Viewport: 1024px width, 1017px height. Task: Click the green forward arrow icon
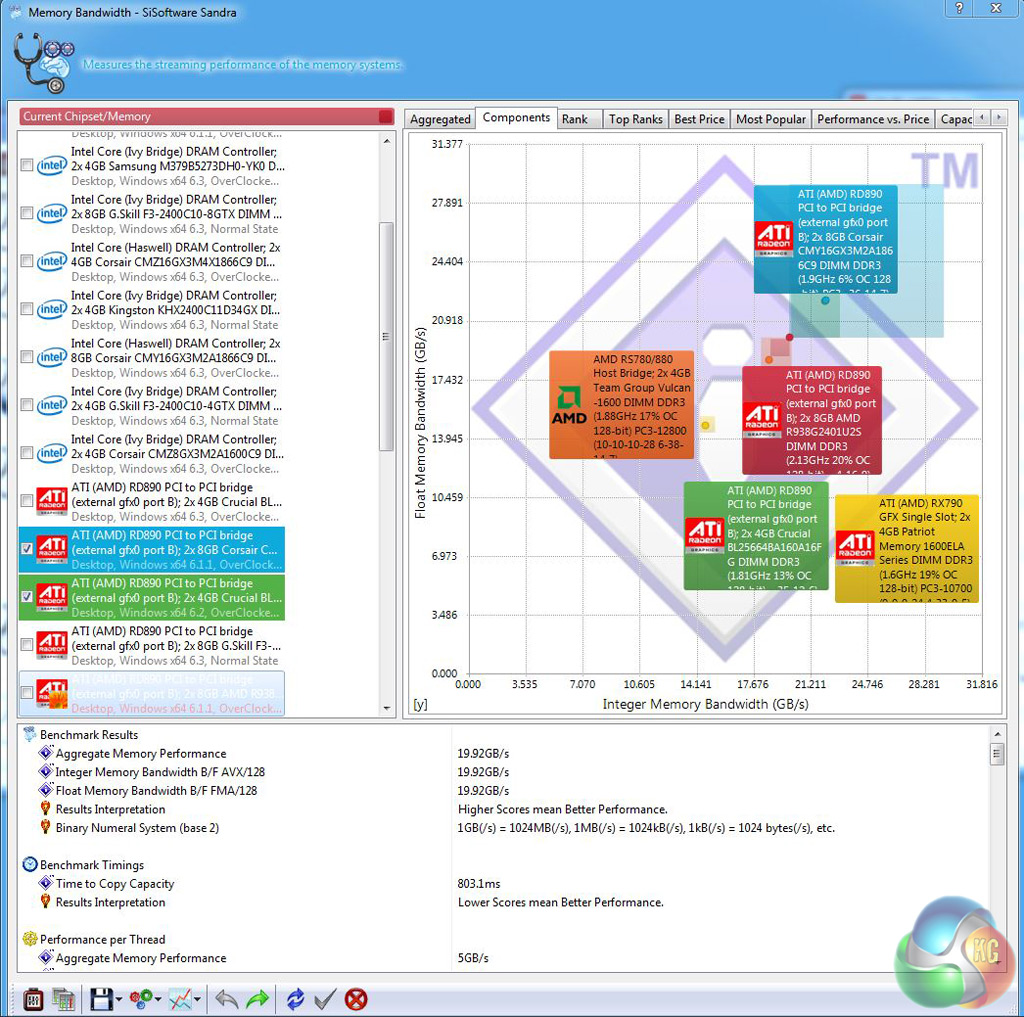[x=258, y=999]
